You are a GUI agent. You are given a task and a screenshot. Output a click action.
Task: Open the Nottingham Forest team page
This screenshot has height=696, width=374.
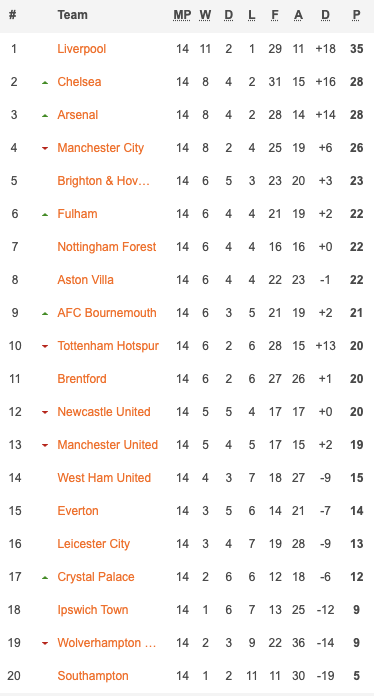pyautogui.click(x=106, y=247)
